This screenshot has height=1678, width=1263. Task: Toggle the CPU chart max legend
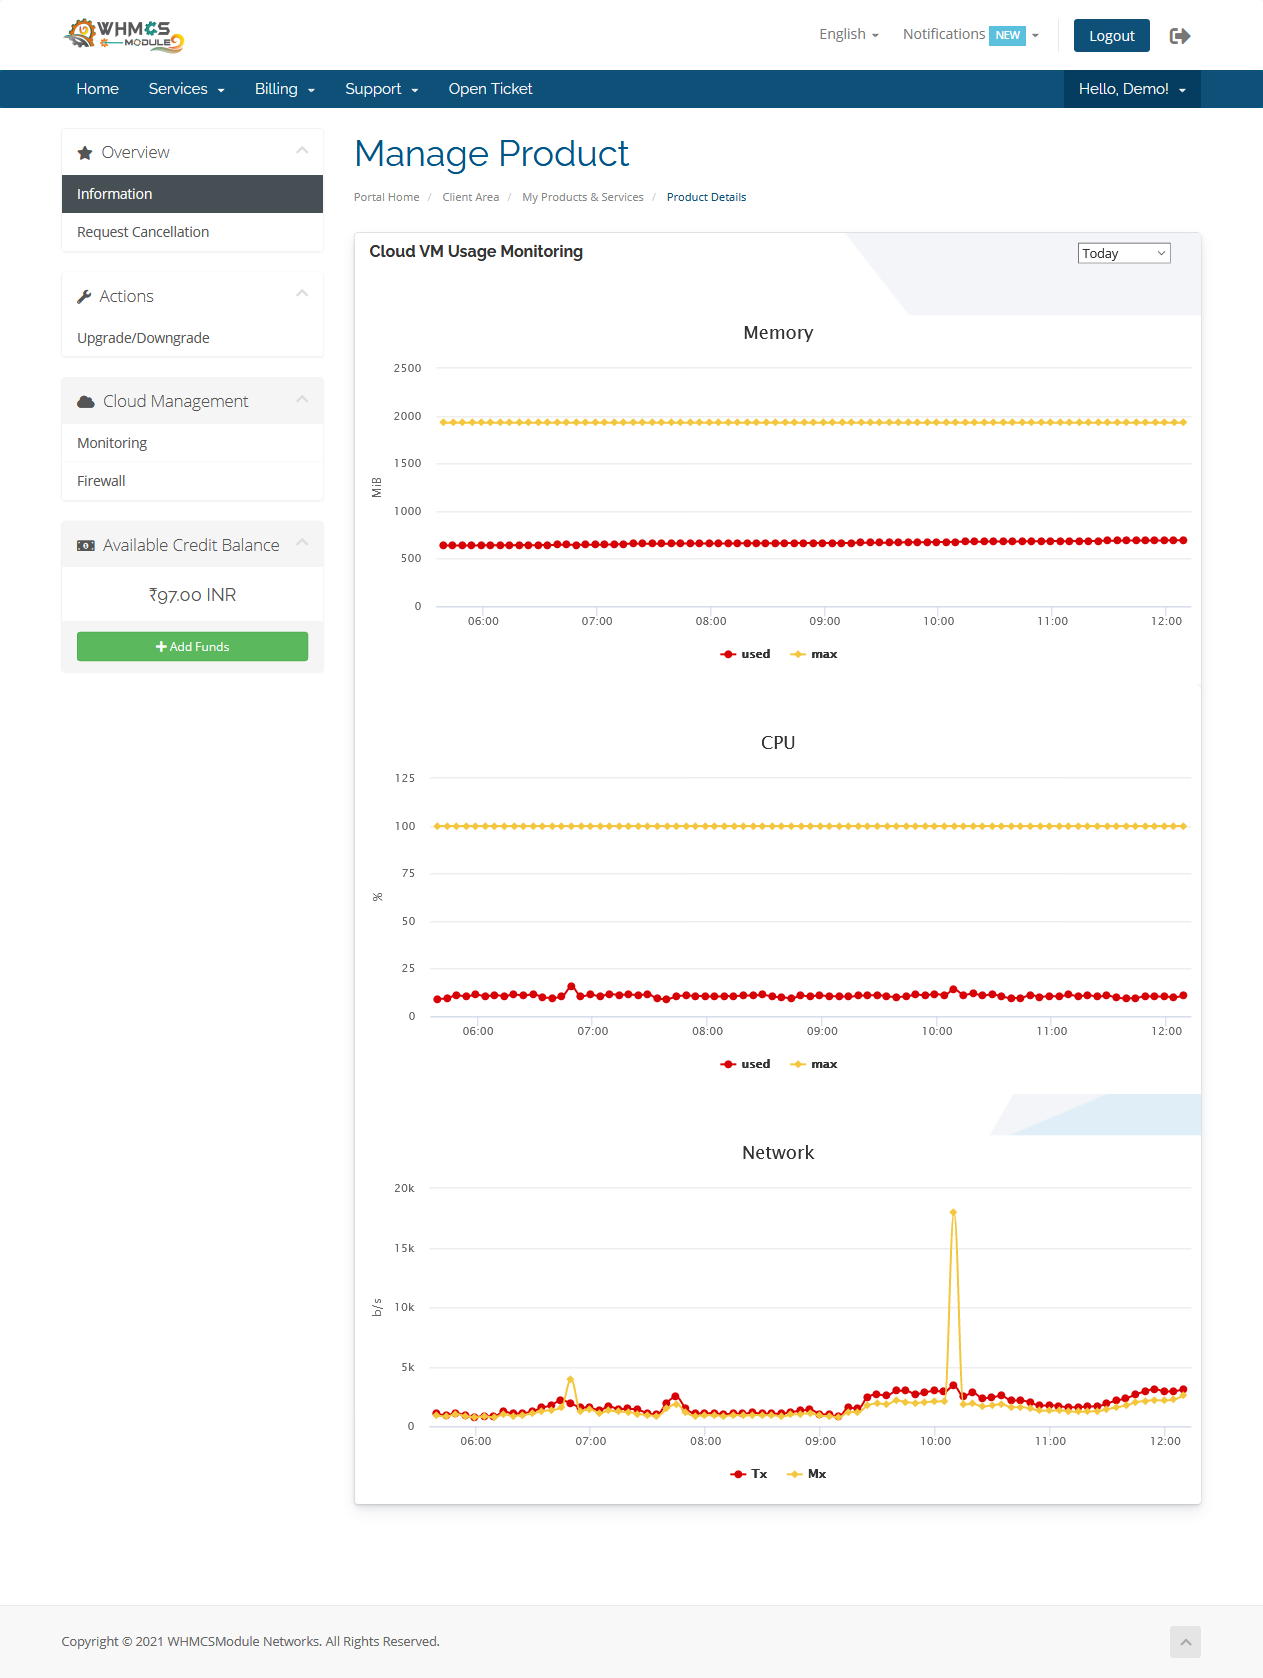coord(813,1064)
